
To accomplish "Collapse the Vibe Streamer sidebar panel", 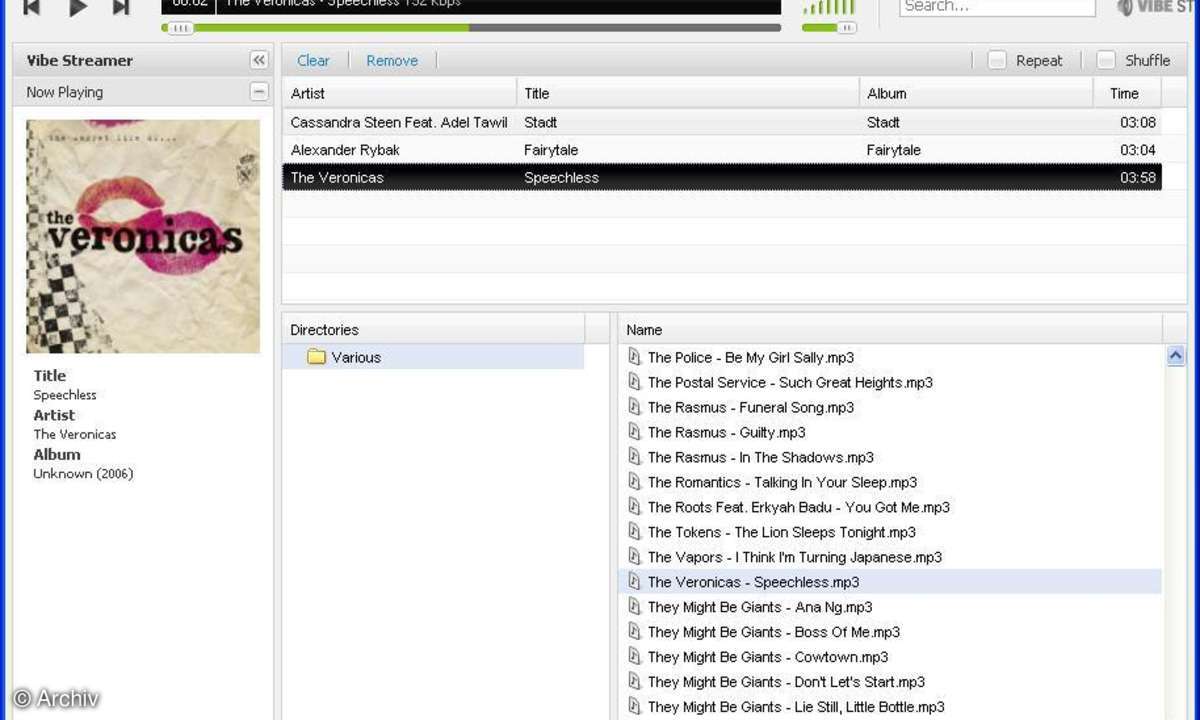I will pyautogui.click(x=259, y=60).
